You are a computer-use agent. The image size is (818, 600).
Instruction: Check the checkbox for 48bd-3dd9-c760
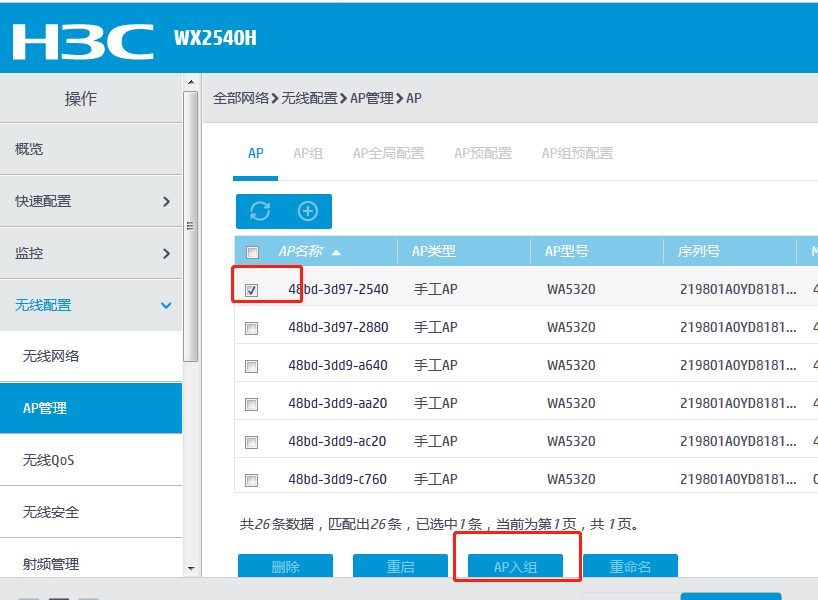click(251, 480)
